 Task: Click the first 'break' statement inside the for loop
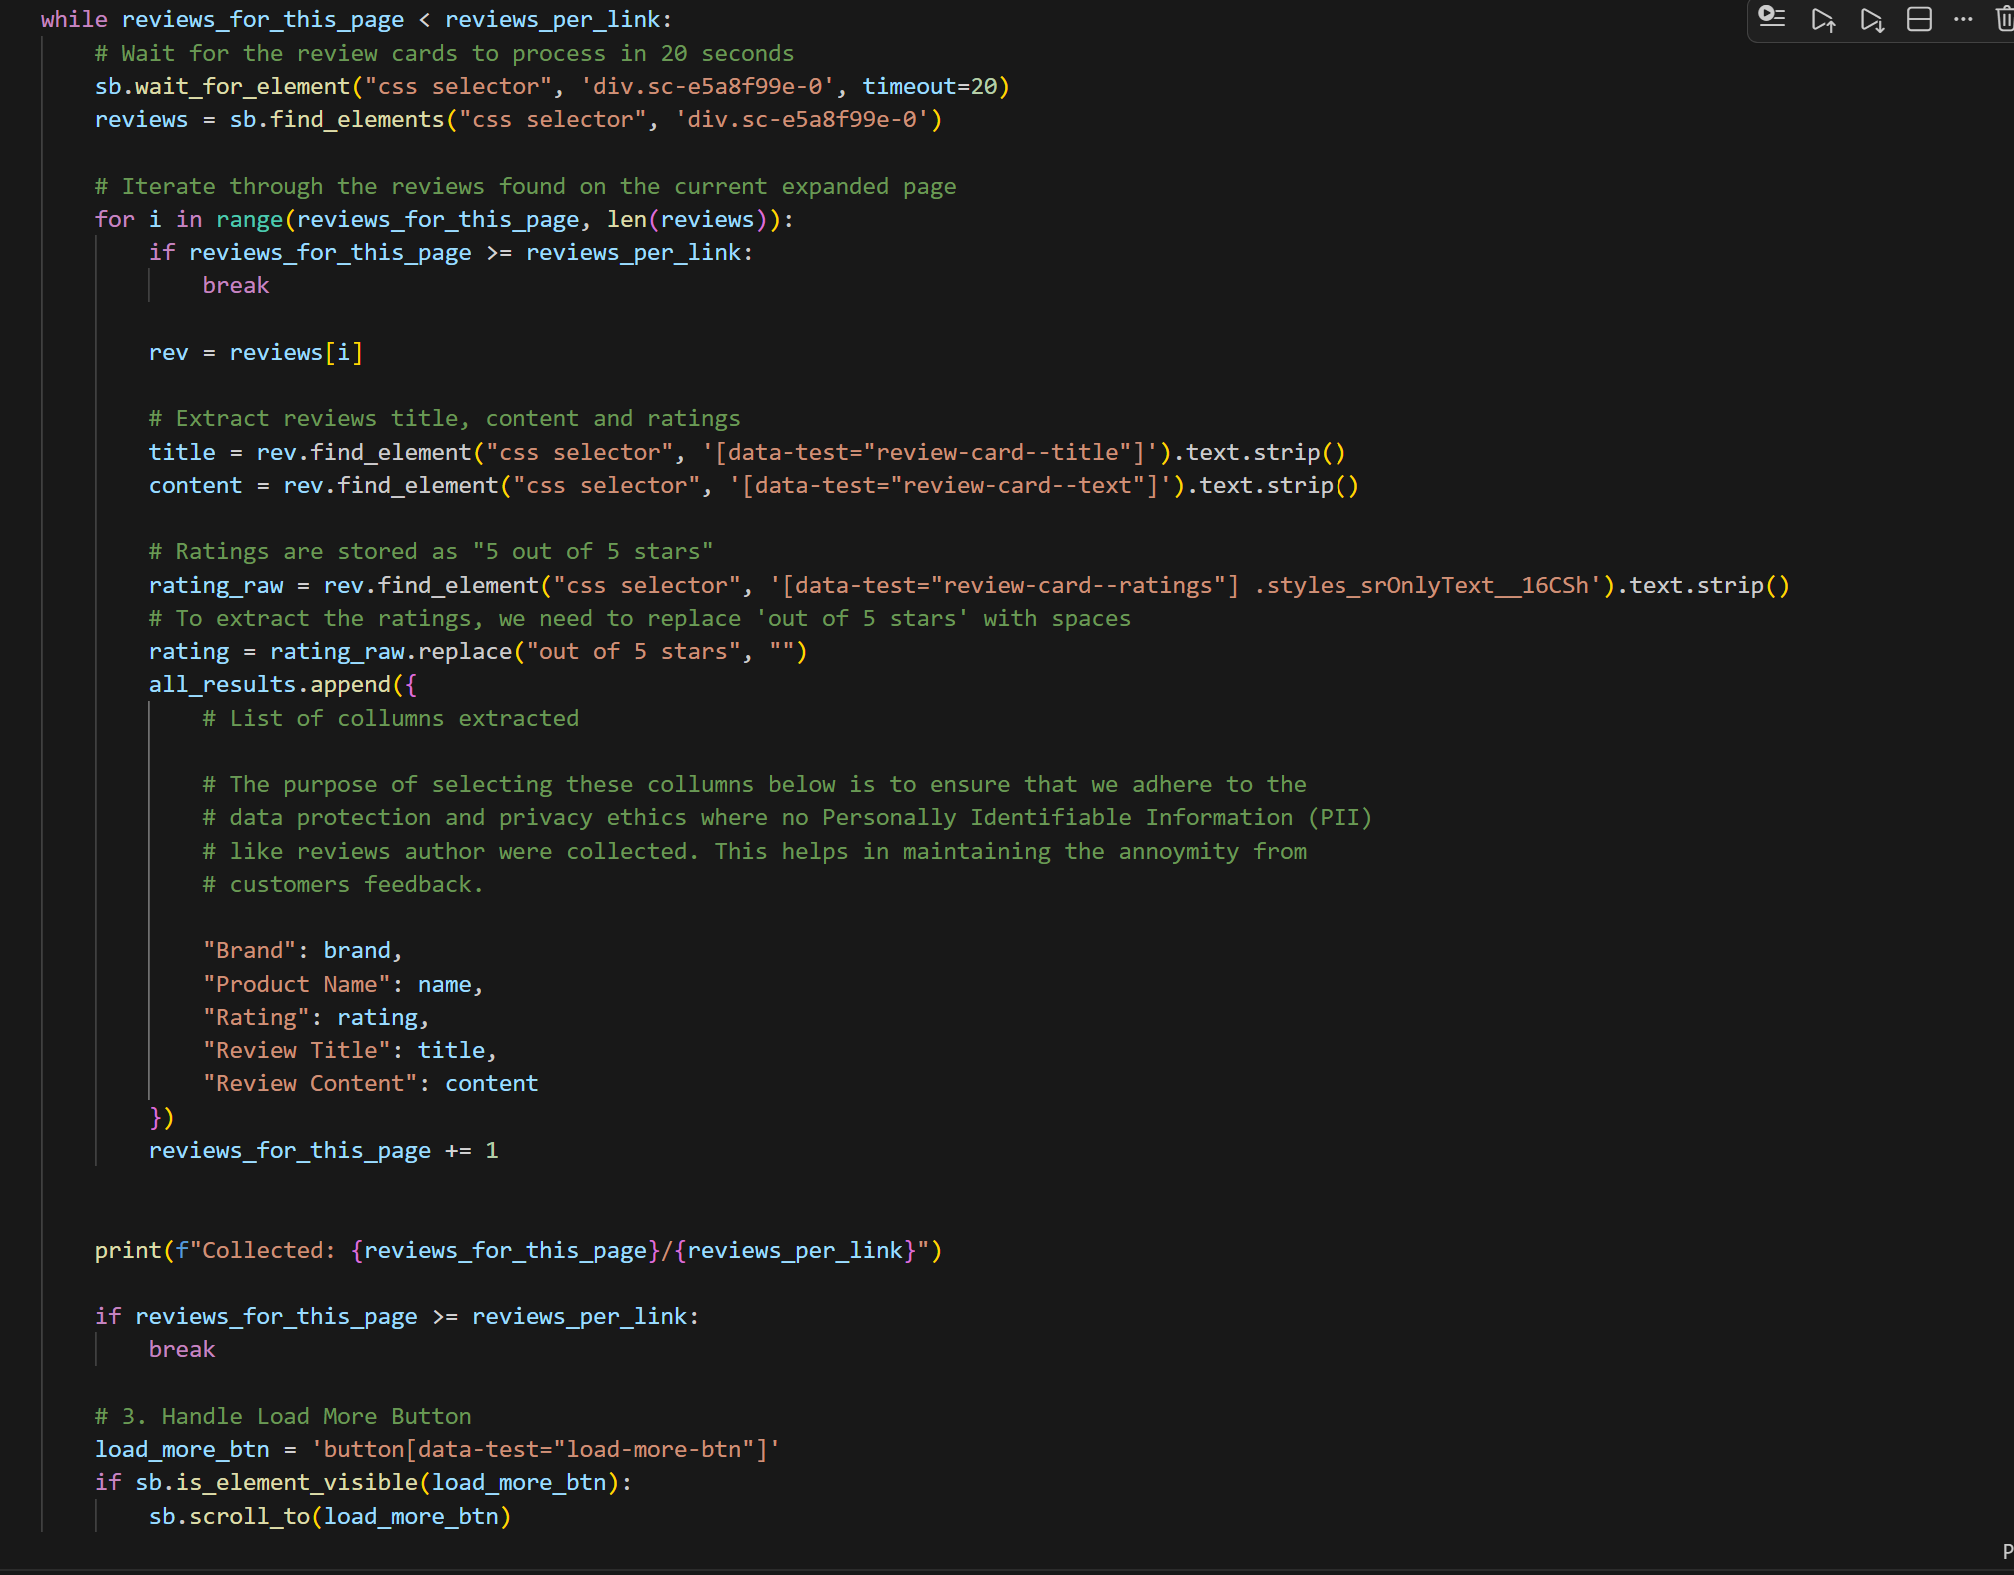(235, 286)
